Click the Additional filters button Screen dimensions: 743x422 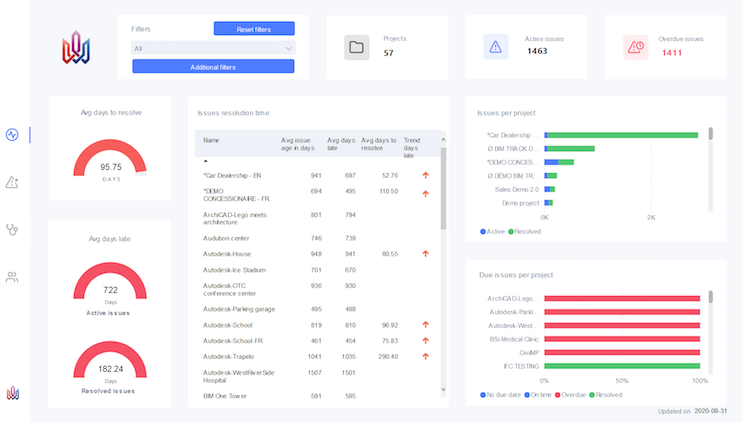213,67
